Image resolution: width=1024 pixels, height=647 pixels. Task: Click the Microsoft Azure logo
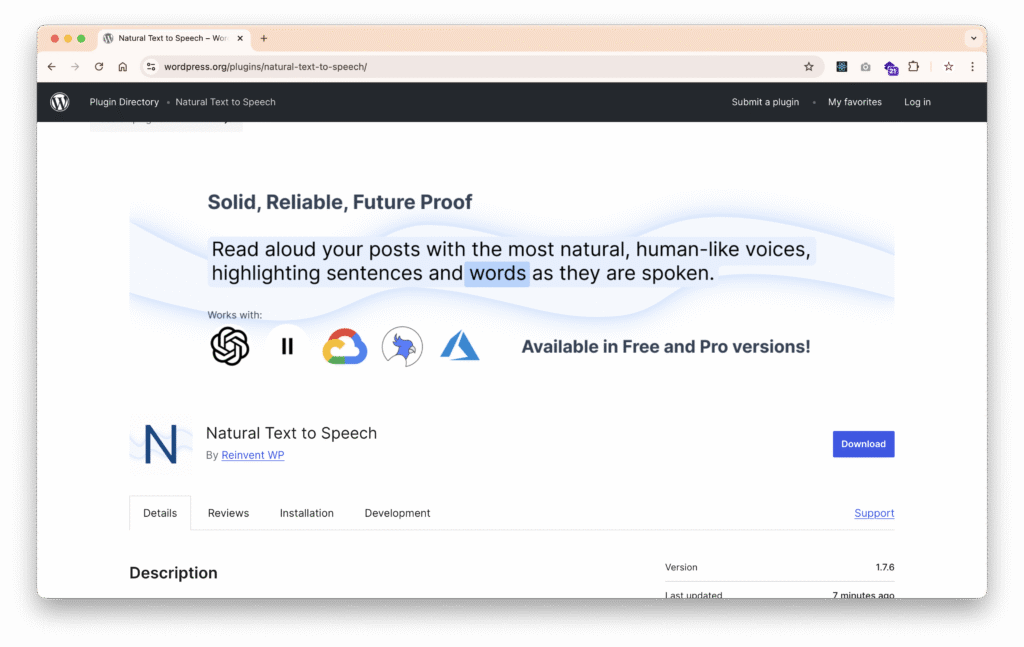tap(460, 346)
